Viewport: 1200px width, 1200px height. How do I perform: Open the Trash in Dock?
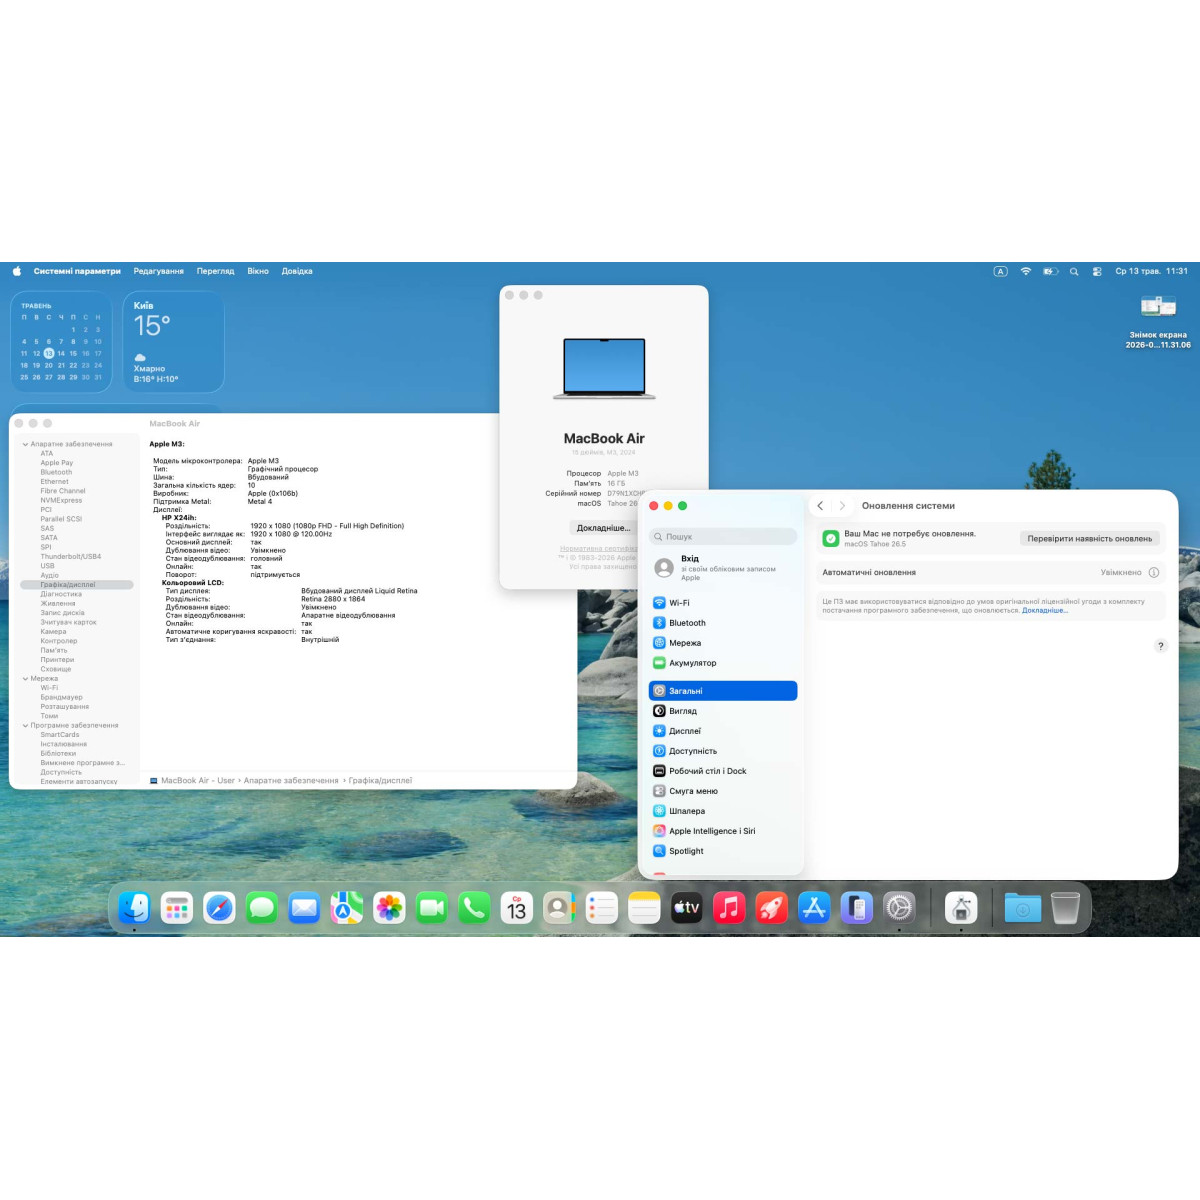pos(1066,908)
